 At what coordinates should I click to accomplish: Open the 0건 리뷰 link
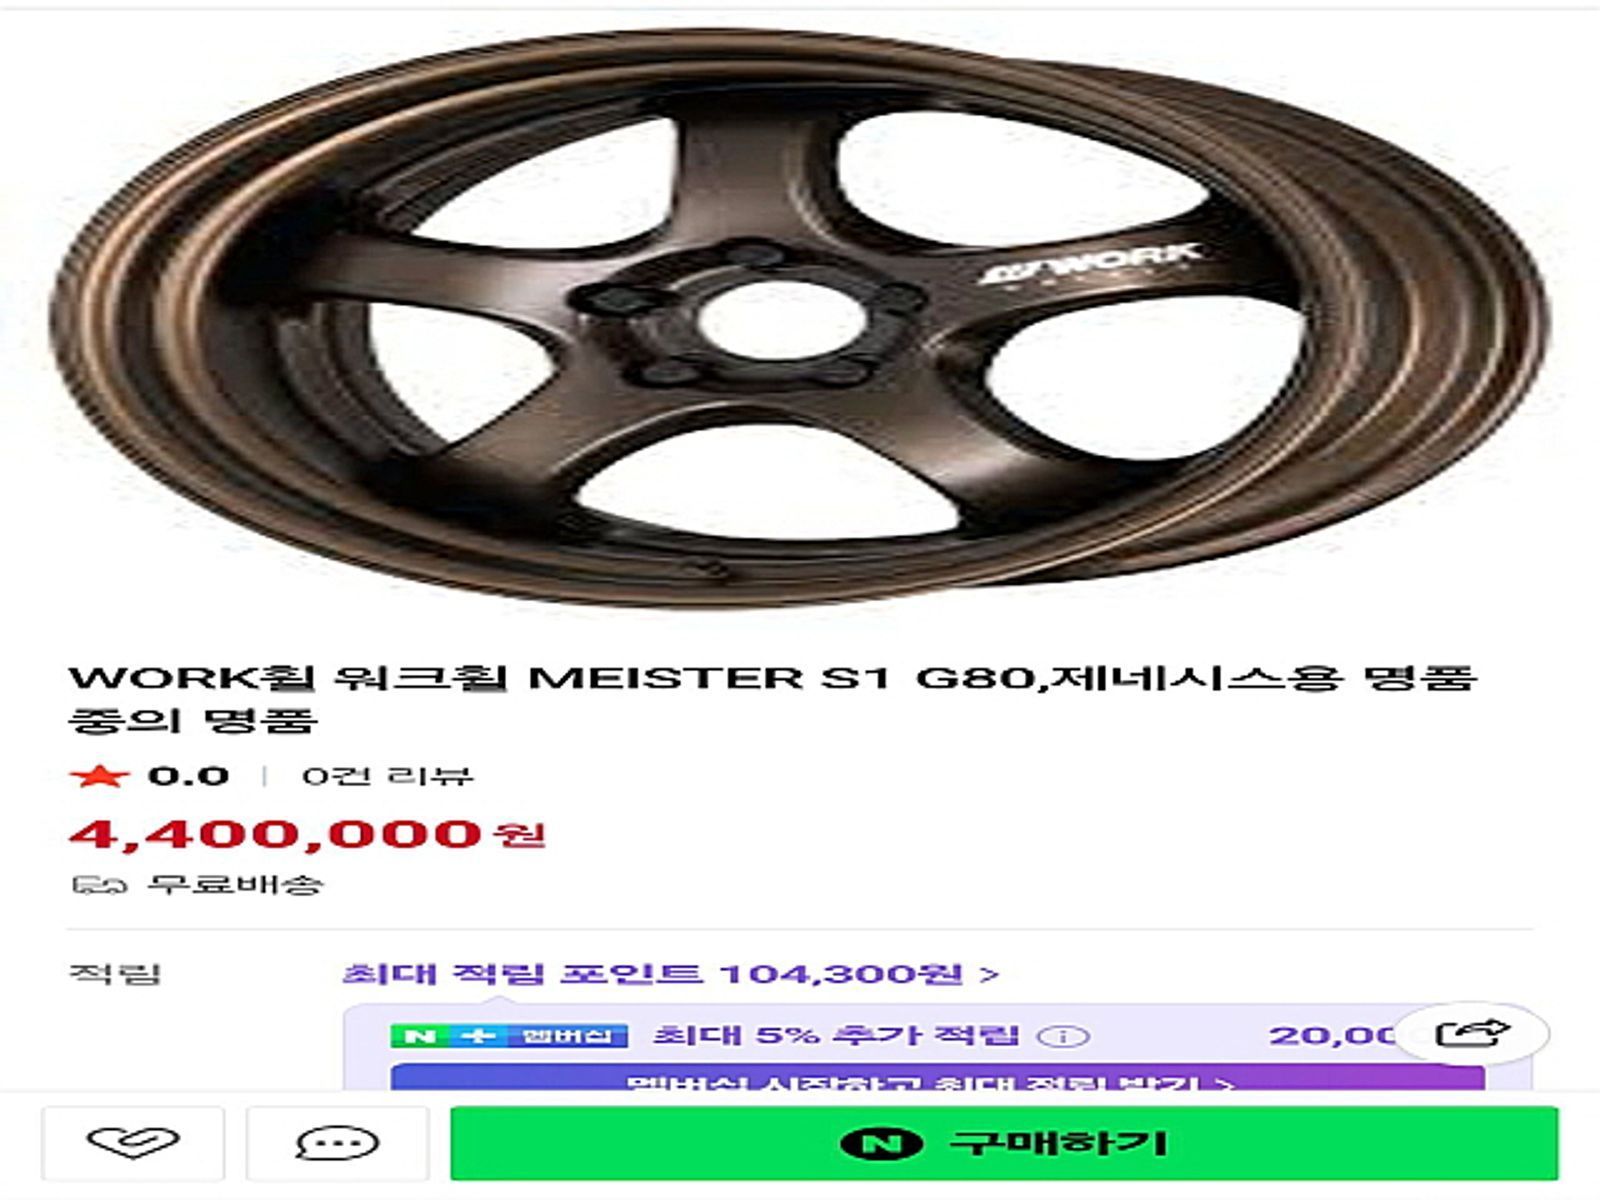click(387, 776)
